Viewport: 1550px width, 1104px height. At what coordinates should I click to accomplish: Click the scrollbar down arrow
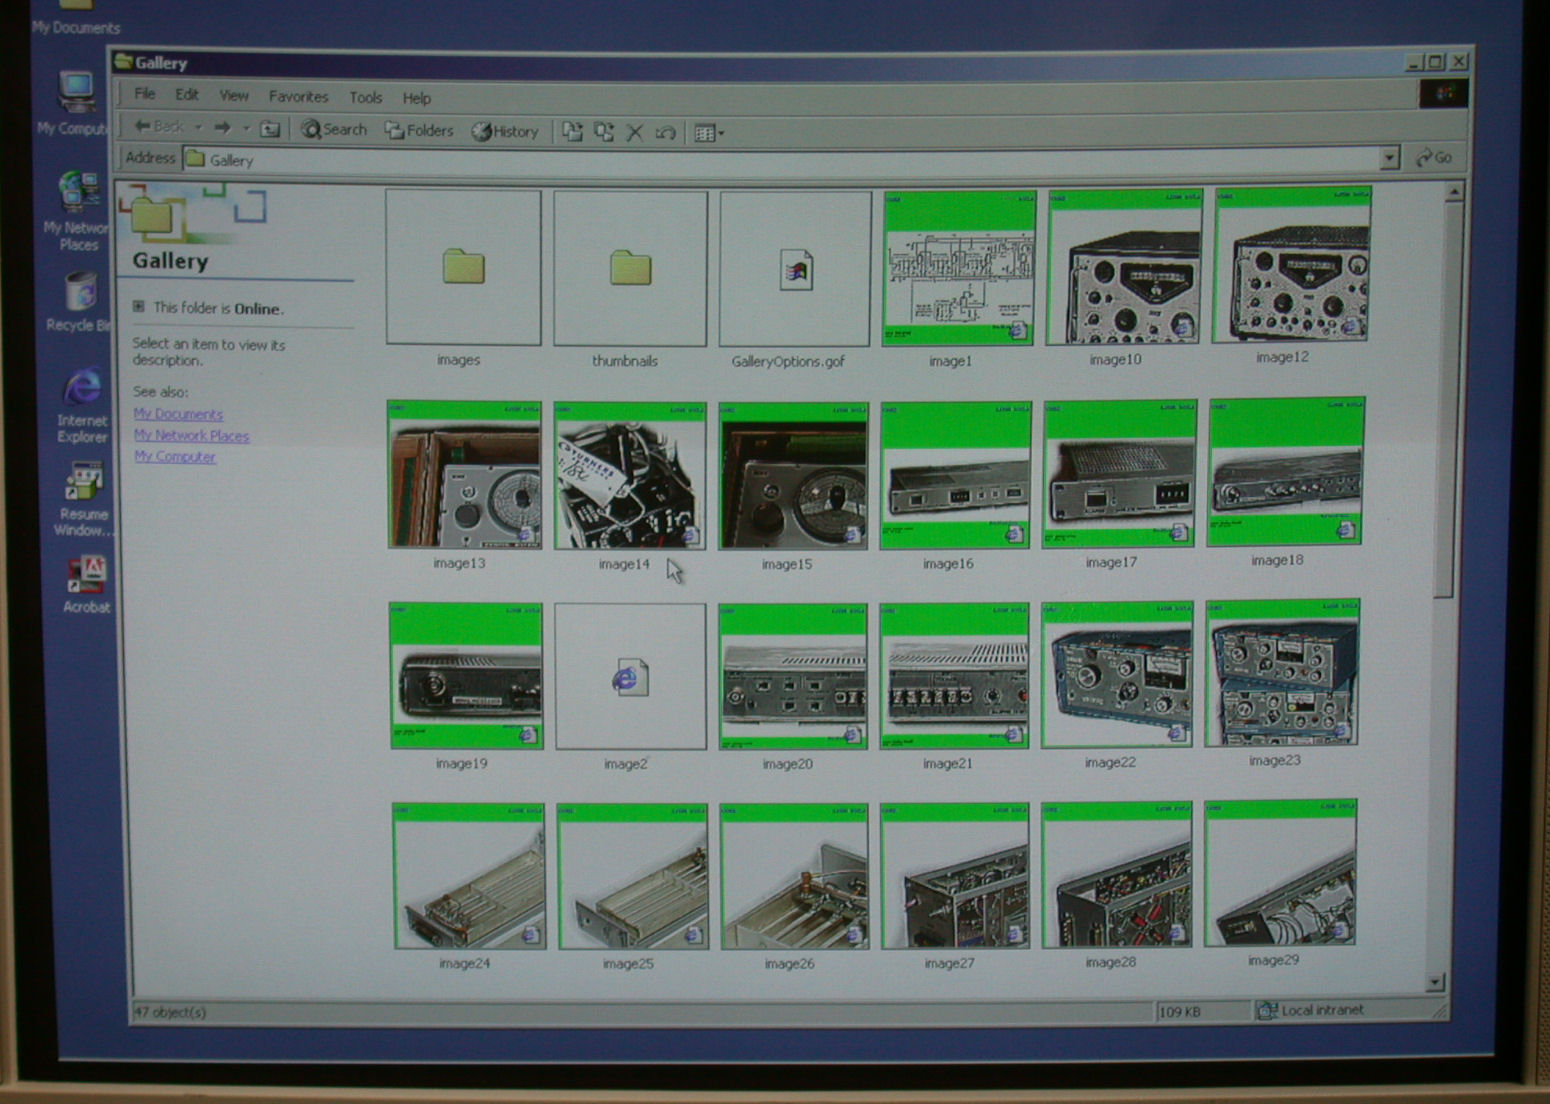tap(1435, 983)
